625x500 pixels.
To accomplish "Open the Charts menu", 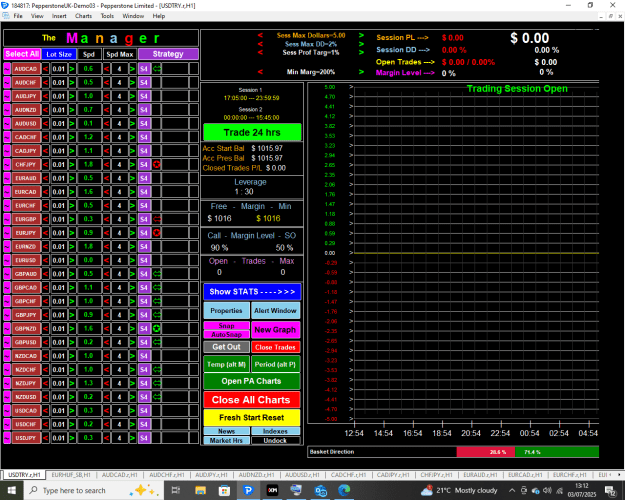I will pyautogui.click(x=83, y=16).
